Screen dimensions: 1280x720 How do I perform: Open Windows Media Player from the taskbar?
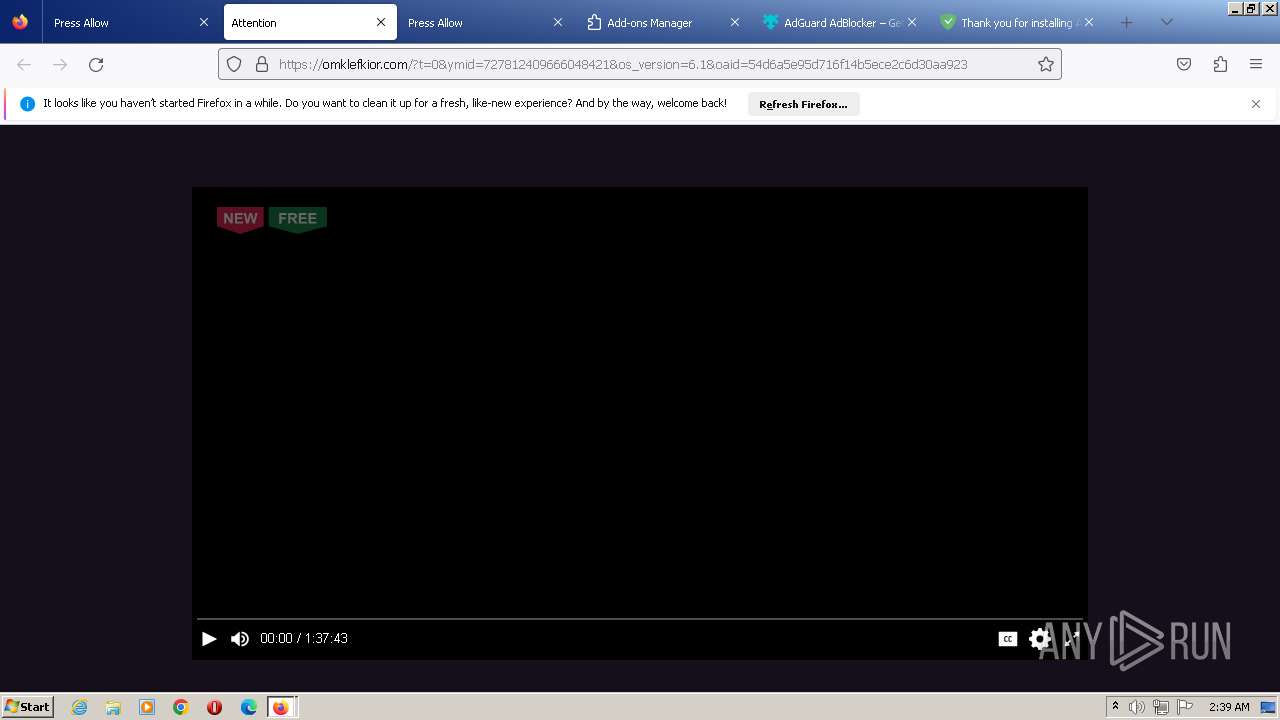pos(147,707)
